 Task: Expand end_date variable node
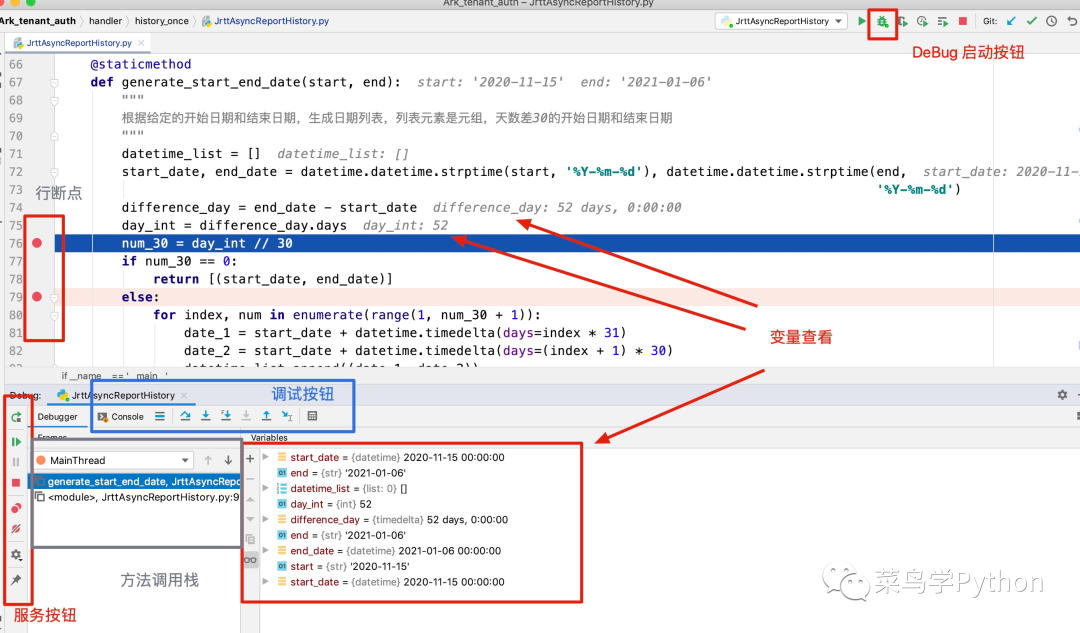click(266, 550)
